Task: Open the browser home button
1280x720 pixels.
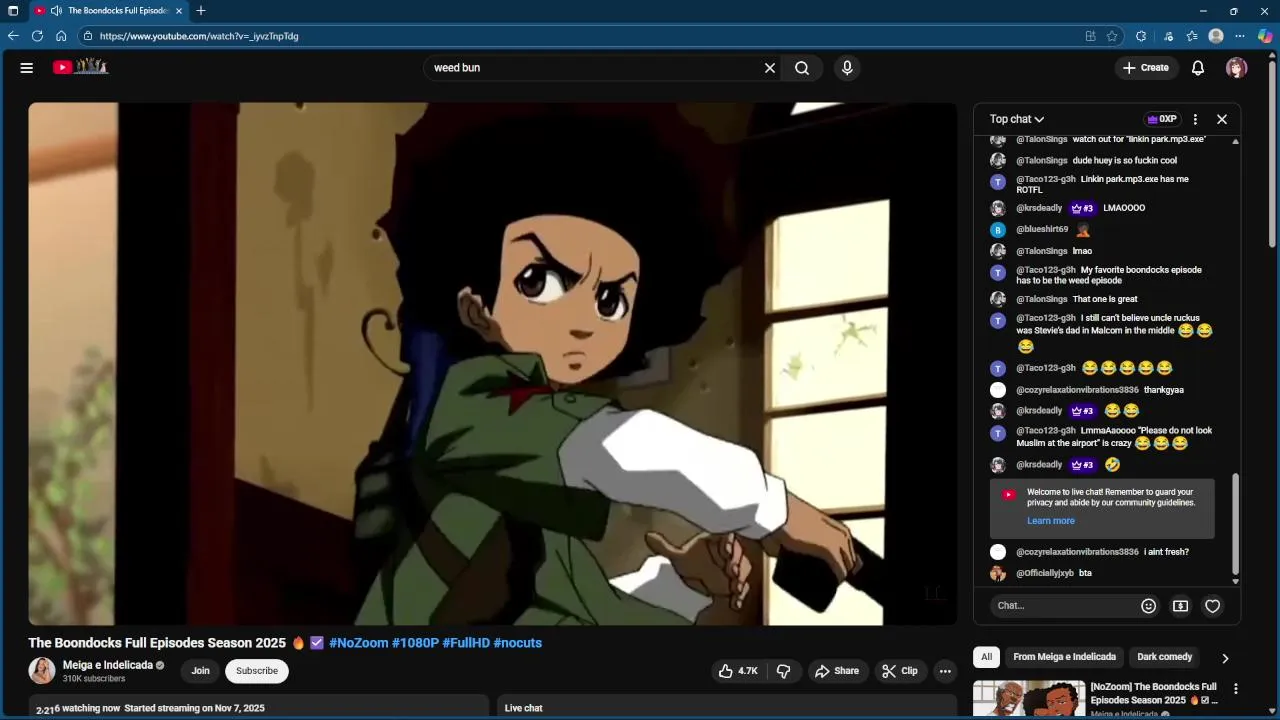Action: click(61, 36)
